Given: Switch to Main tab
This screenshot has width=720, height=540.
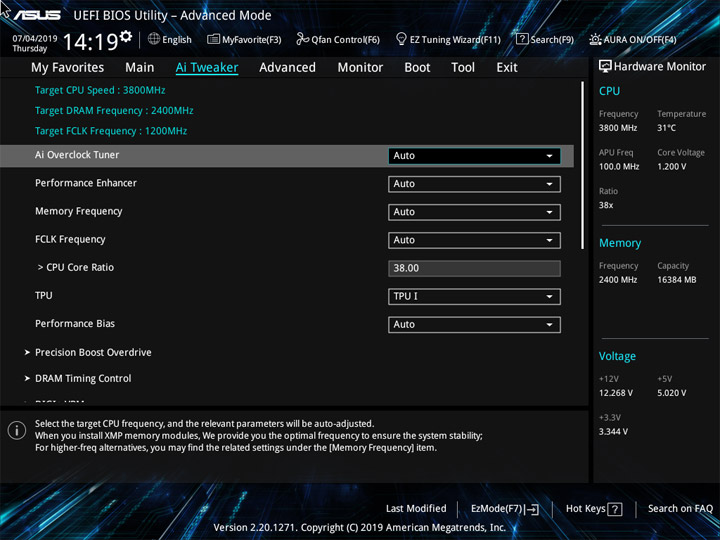Looking at the screenshot, I should 140,68.
